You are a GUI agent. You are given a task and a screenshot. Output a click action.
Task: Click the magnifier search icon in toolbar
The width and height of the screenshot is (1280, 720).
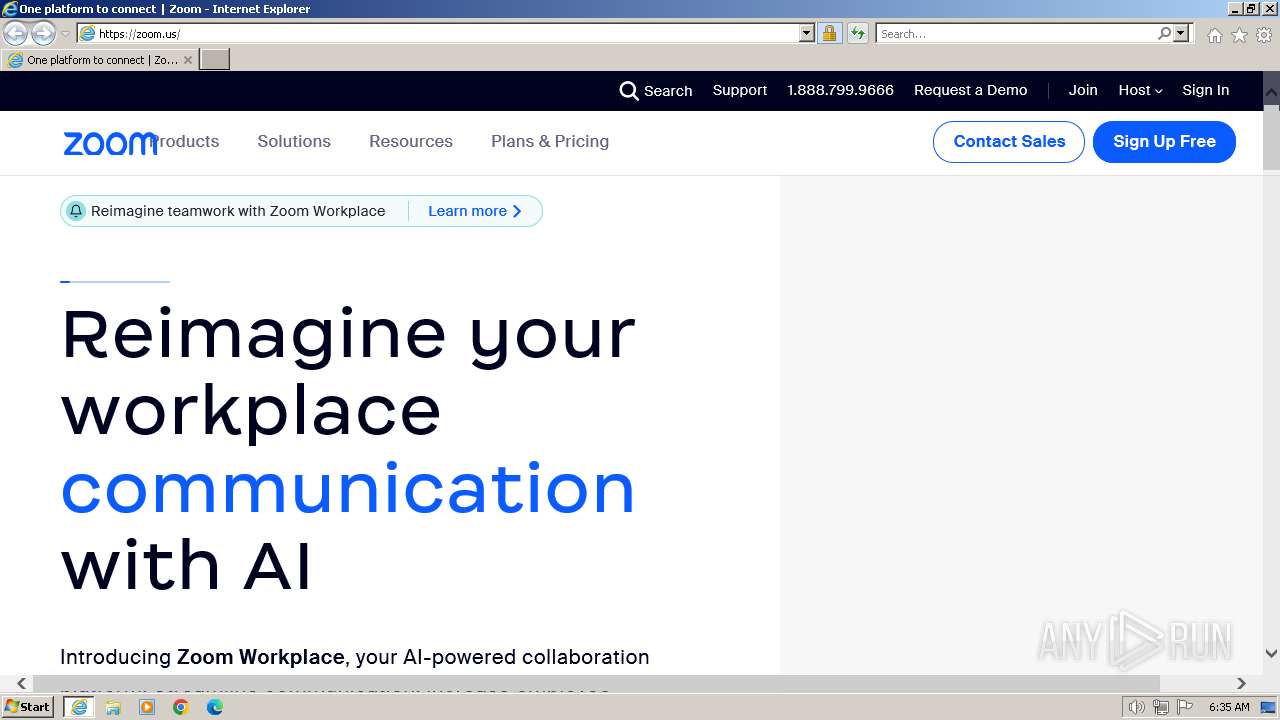1164,33
